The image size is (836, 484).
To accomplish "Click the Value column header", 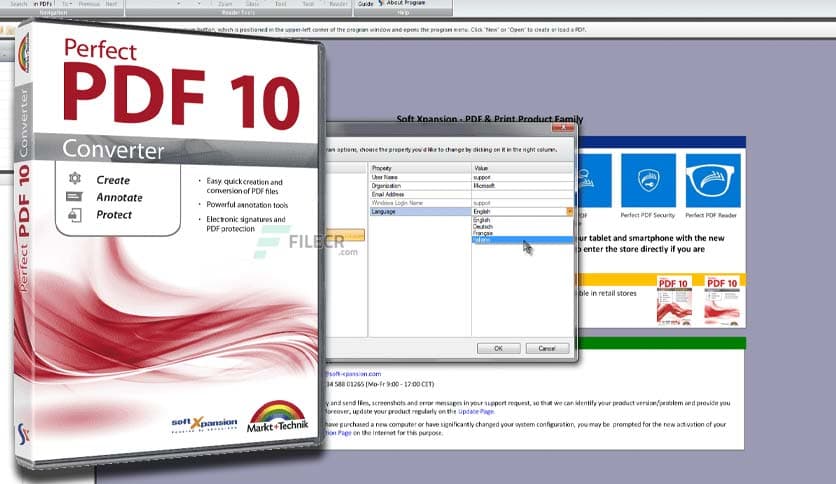I will coord(522,168).
